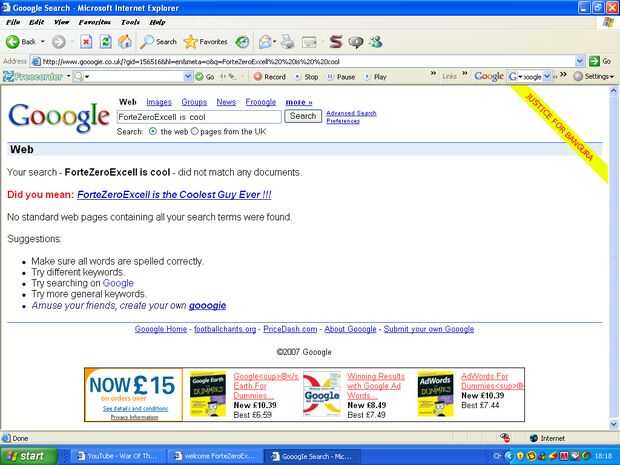Open the History clock icon
Image resolution: width=620 pixels, height=465 pixels.
pos(242,42)
